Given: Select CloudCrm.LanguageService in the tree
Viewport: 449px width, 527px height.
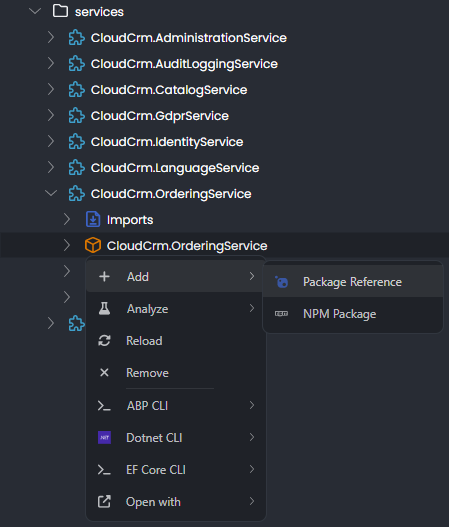Looking at the screenshot, I should pos(175,167).
